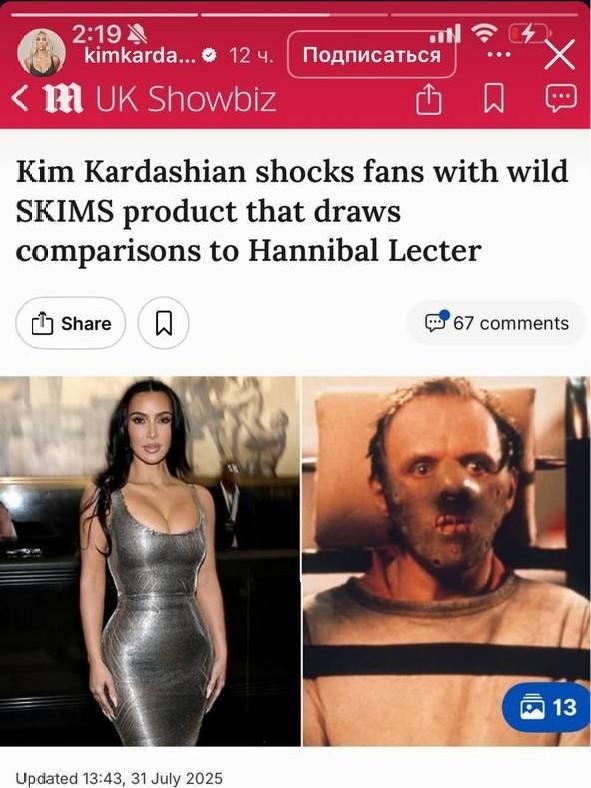Screen dimensions: 591x788
Task: Open the 13 photos gallery badge
Action: tap(547, 707)
